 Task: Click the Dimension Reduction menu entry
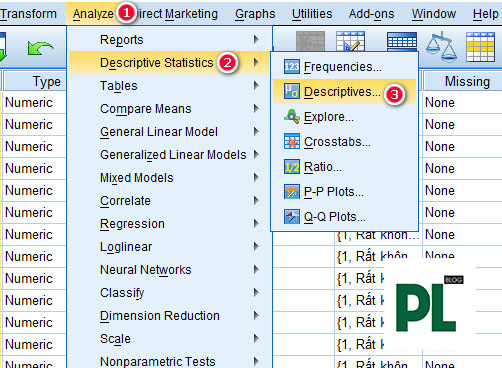pyautogui.click(x=169, y=316)
